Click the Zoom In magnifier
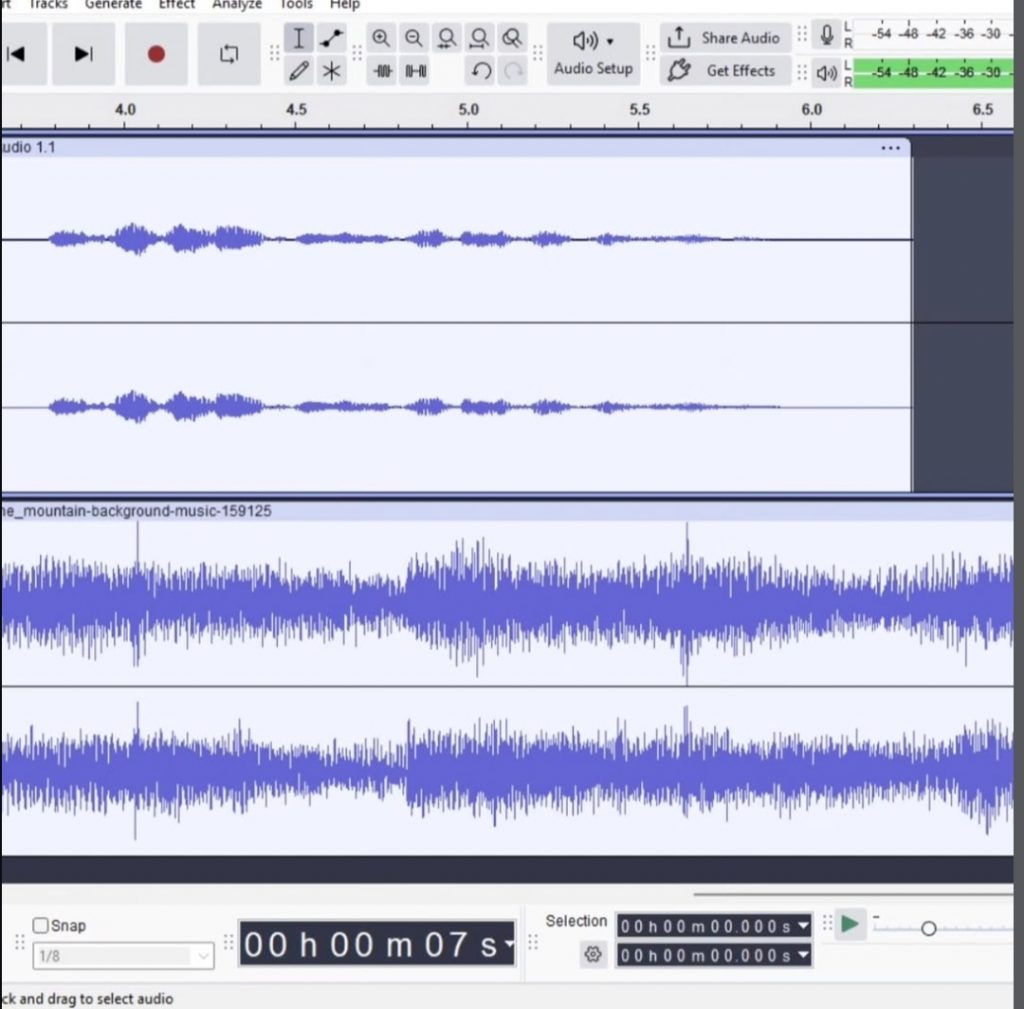This screenshot has height=1009, width=1024. tap(381, 39)
